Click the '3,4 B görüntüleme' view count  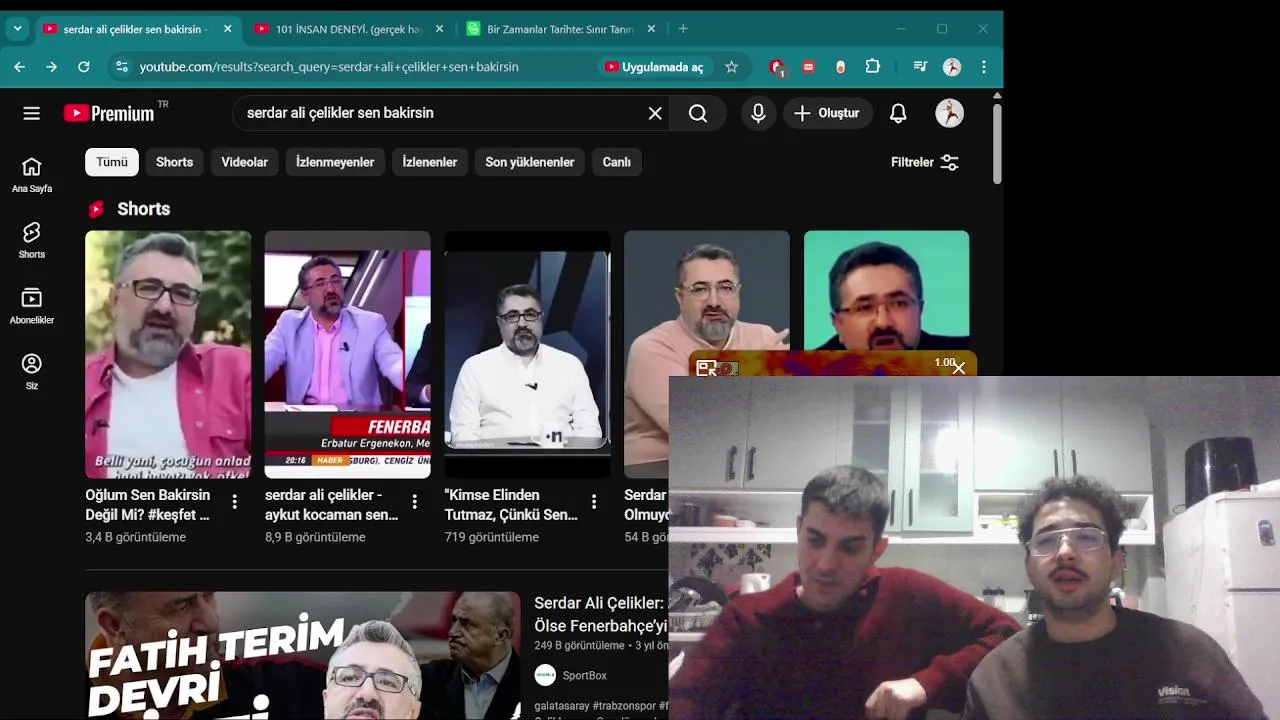pos(136,537)
